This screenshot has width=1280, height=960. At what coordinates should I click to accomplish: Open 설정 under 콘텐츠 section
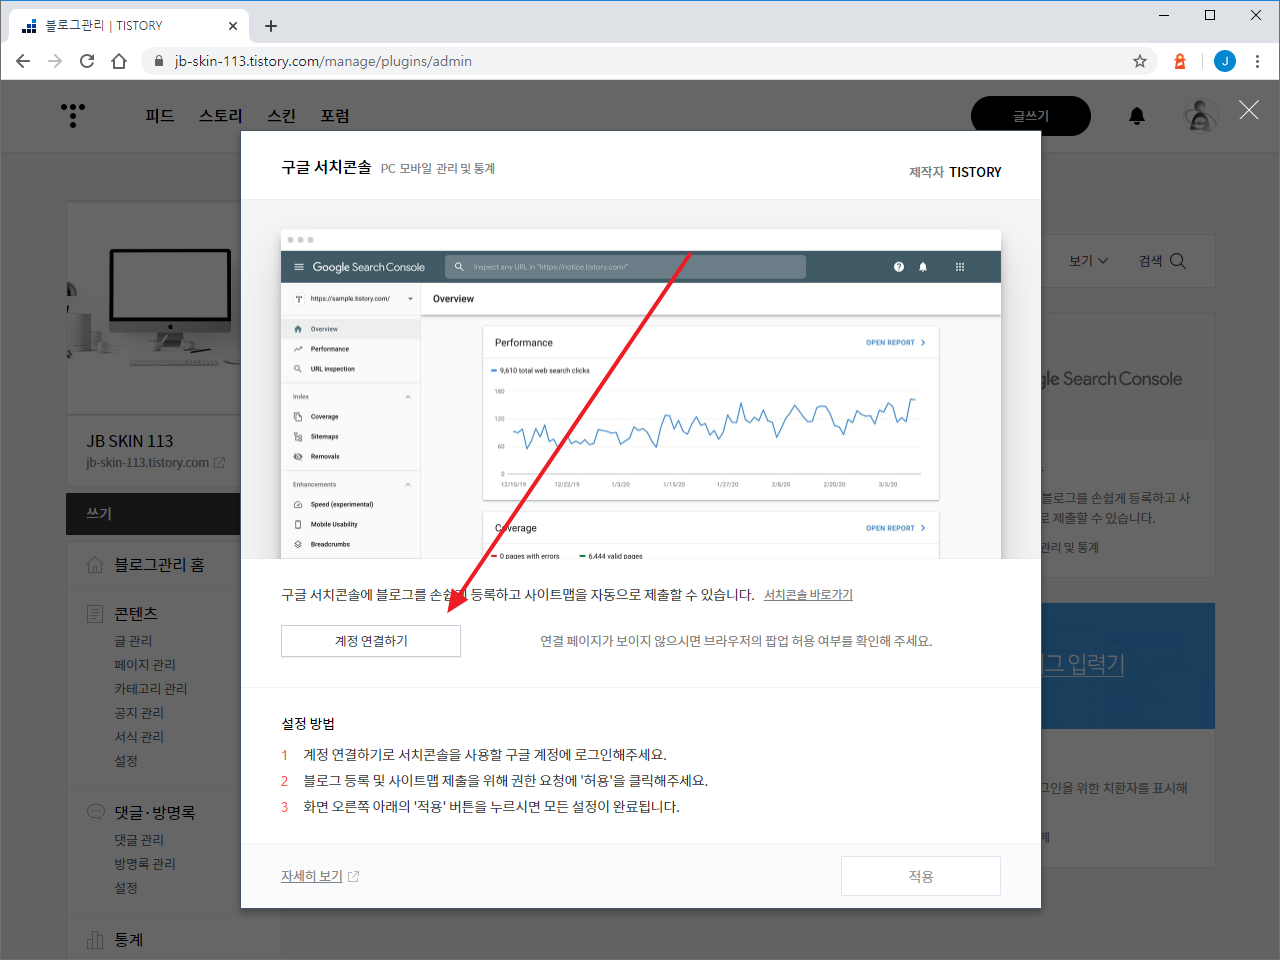tap(126, 761)
